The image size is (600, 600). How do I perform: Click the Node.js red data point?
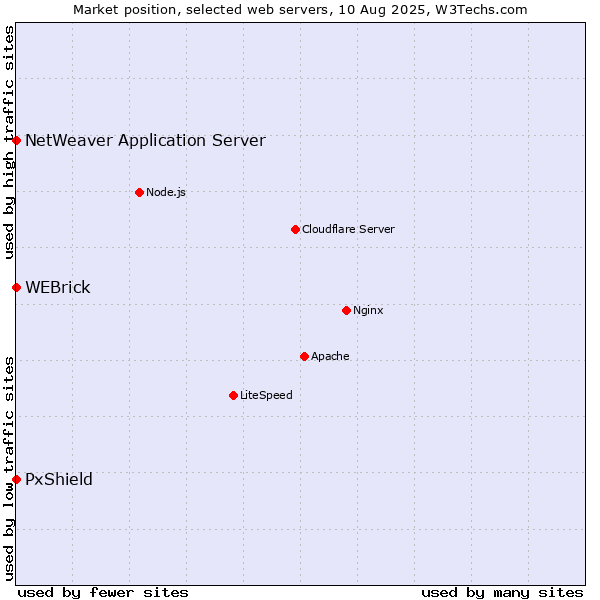coord(140,192)
